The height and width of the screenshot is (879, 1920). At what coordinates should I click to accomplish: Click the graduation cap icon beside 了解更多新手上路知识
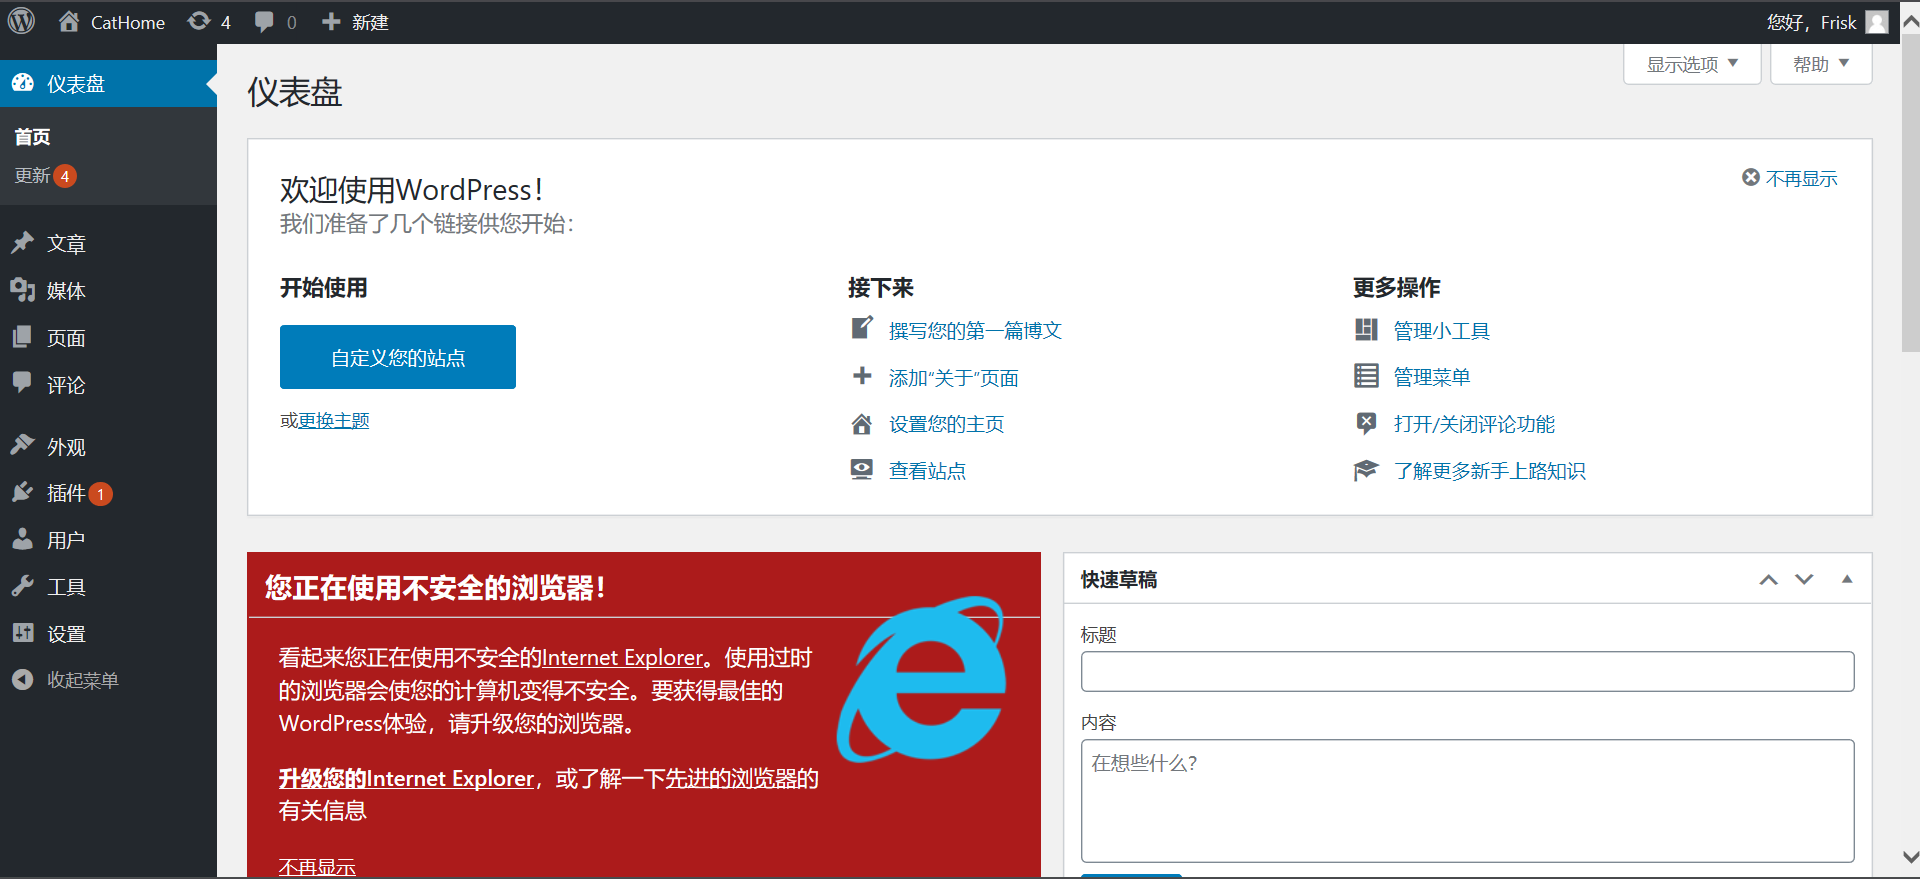[1366, 470]
